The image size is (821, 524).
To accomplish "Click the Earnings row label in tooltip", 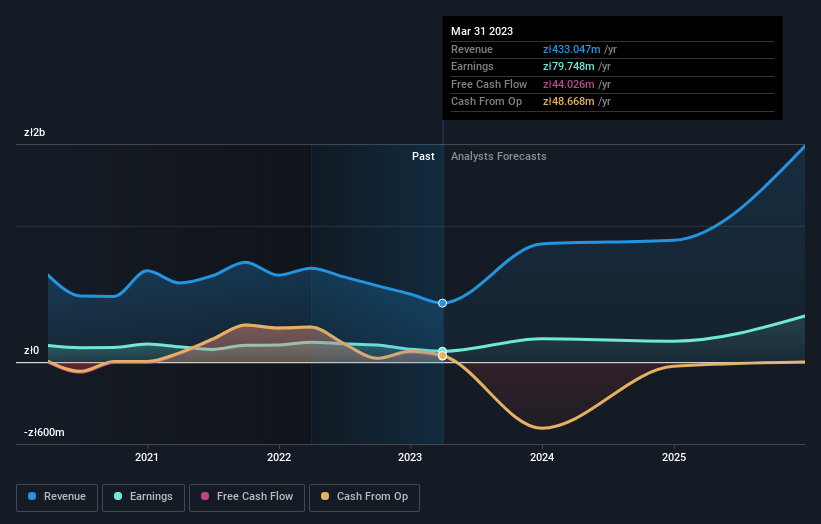I will click(472, 66).
